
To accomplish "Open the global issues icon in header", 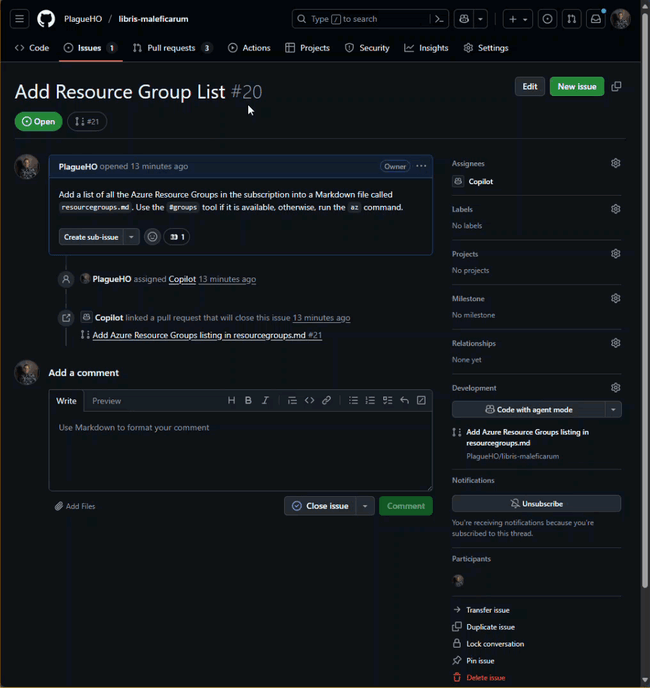I will point(547,19).
